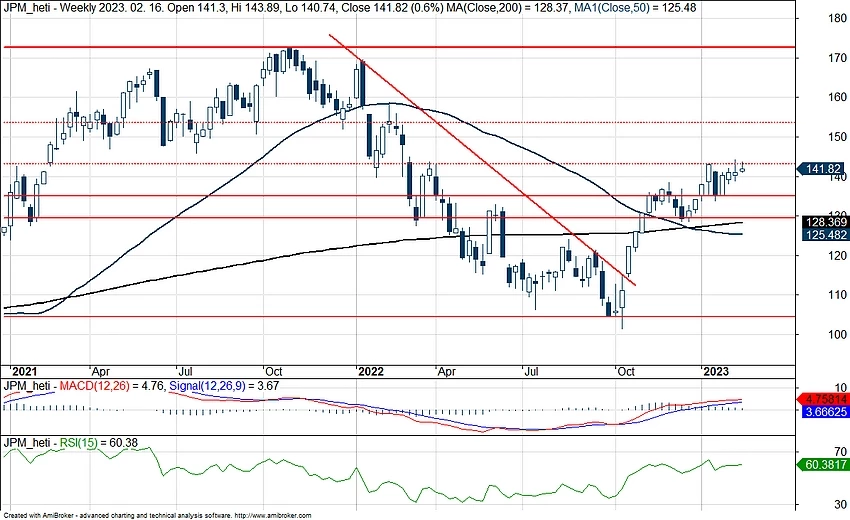Viewport: 850px width, 520px height.
Task: Click the 125.482 MA50 value label
Action: (824, 235)
